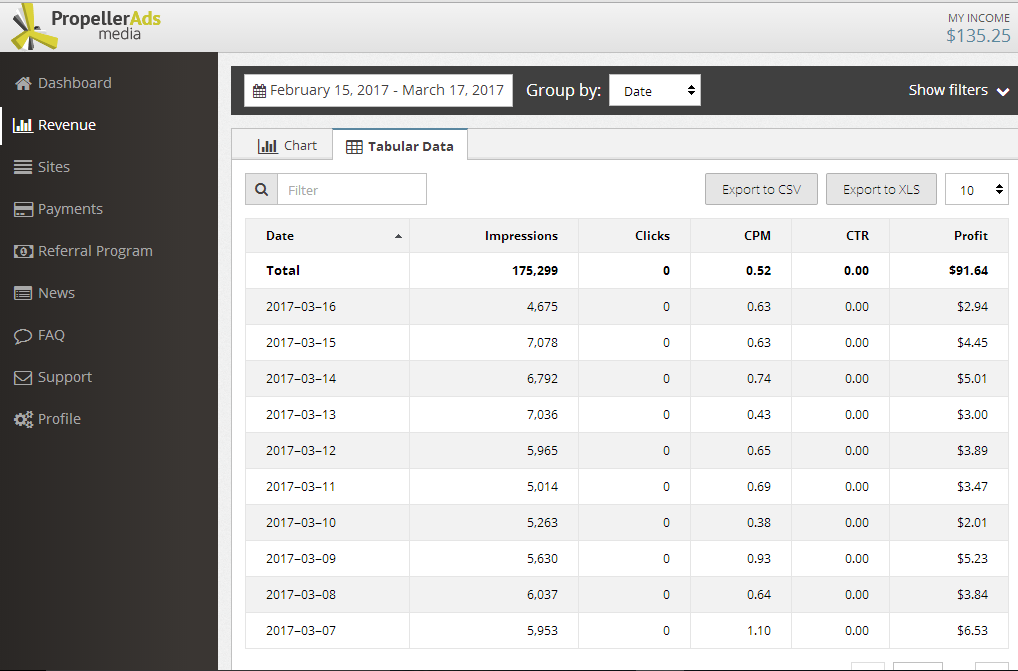This screenshot has height=671, width=1018.
Task: Click the profit value $2.01
Action: click(x=972, y=522)
